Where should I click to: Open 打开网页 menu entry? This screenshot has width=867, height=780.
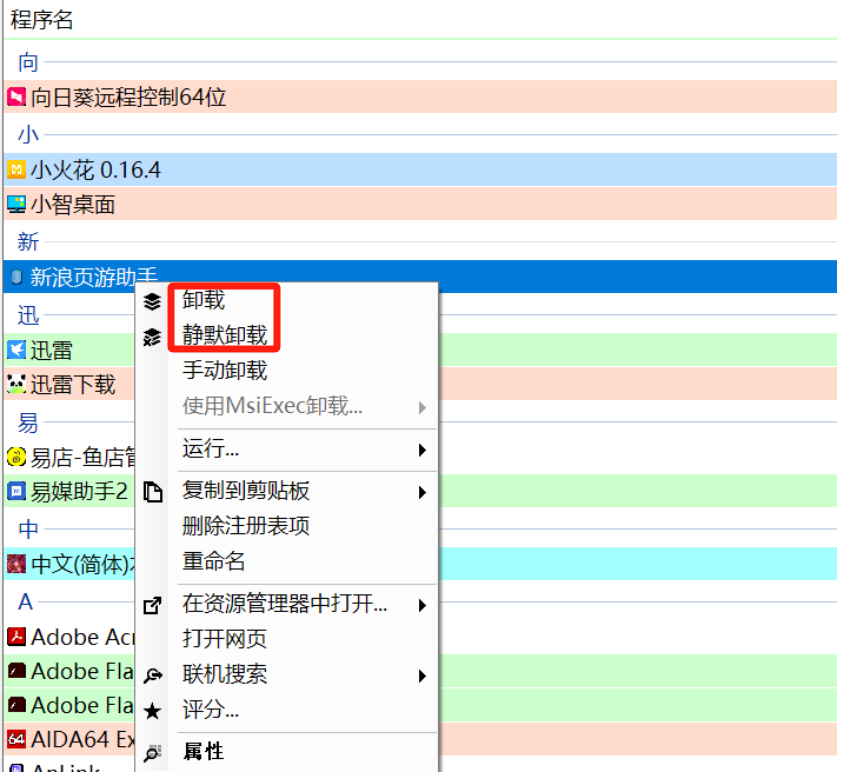[x=224, y=639]
